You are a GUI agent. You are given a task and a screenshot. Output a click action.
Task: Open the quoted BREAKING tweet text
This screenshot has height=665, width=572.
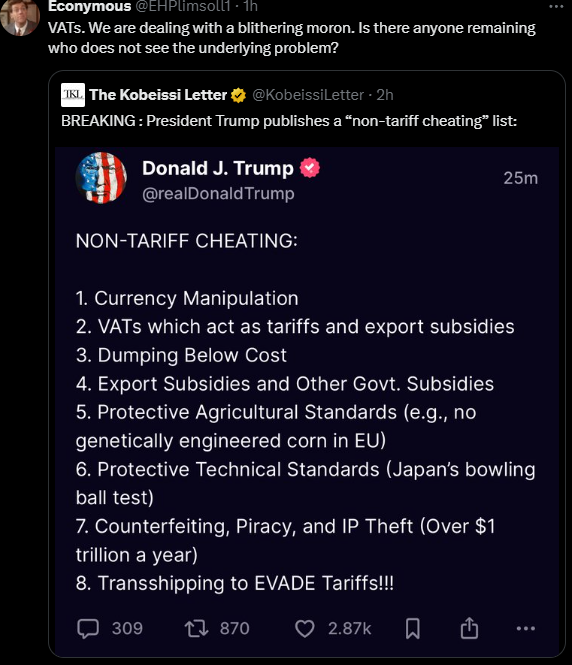[289, 121]
